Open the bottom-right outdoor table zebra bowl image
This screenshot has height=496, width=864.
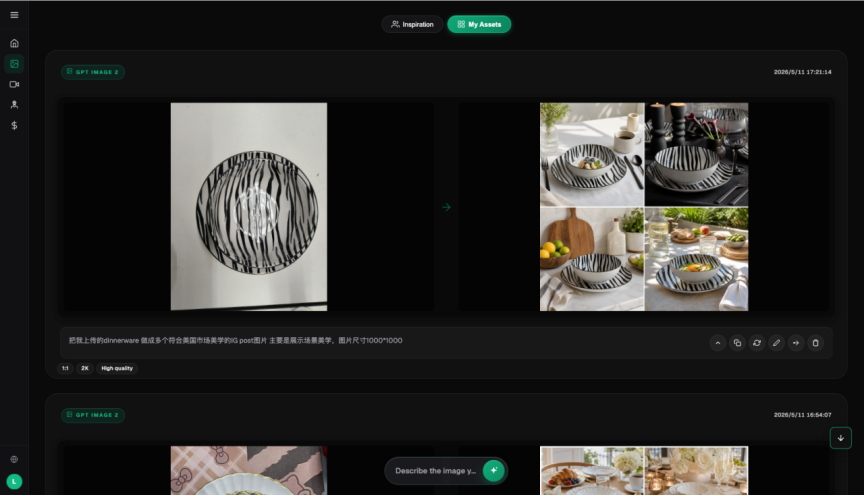pyautogui.click(x=696, y=259)
